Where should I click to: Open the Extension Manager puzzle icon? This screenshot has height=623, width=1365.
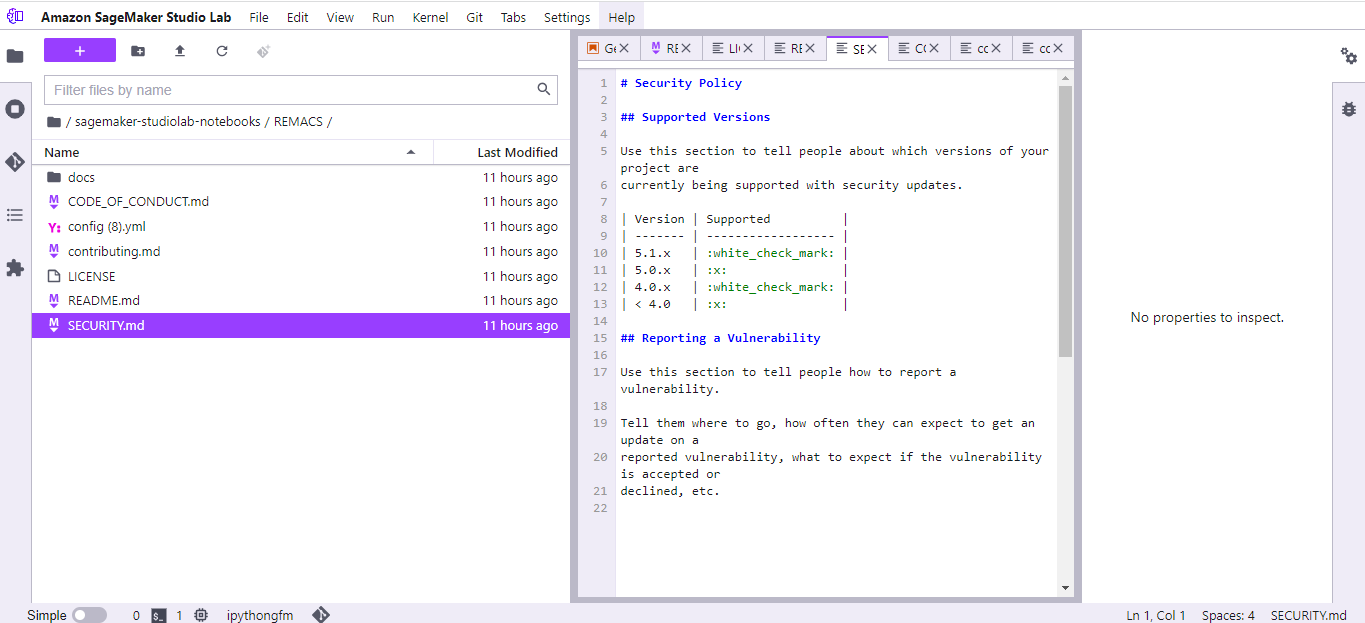pyautogui.click(x=15, y=268)
